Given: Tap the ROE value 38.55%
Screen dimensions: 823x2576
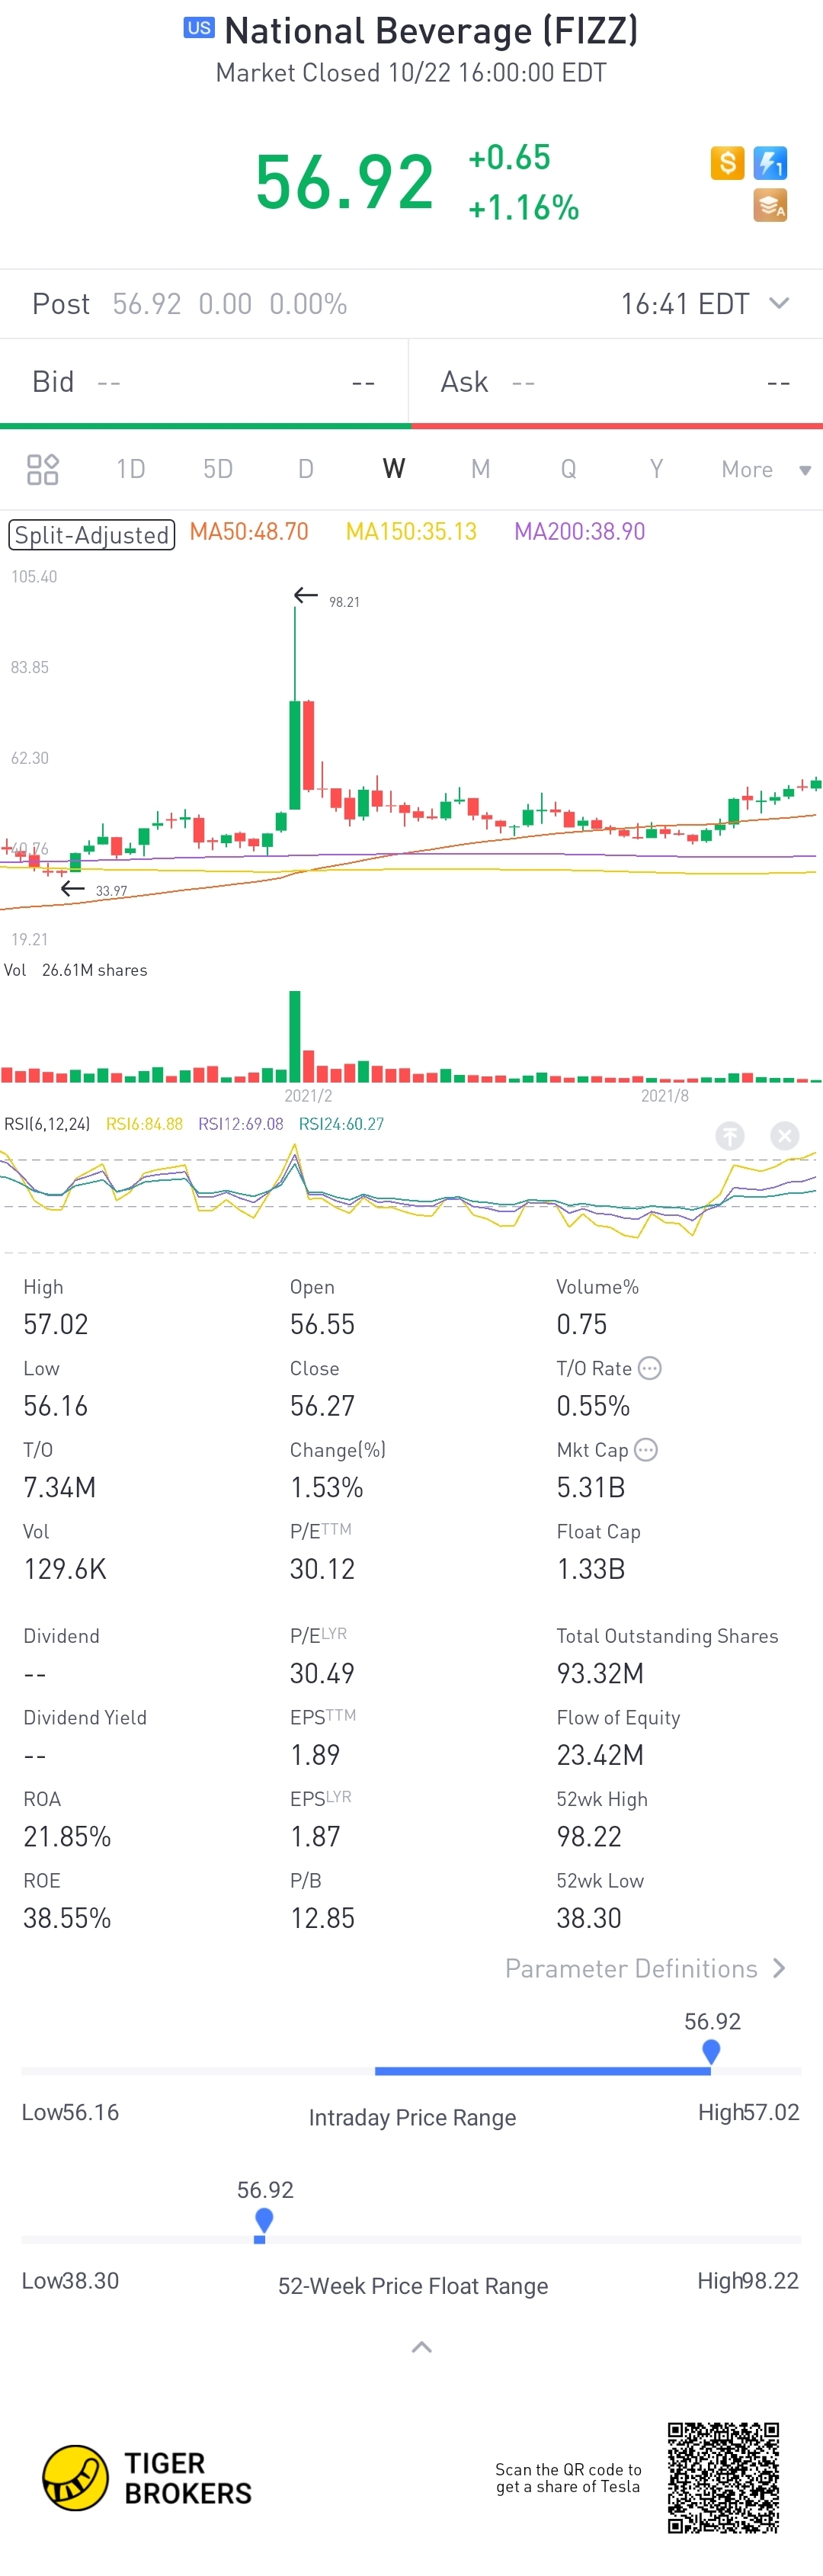Looking at the screenshot, I should [67, 1917].
